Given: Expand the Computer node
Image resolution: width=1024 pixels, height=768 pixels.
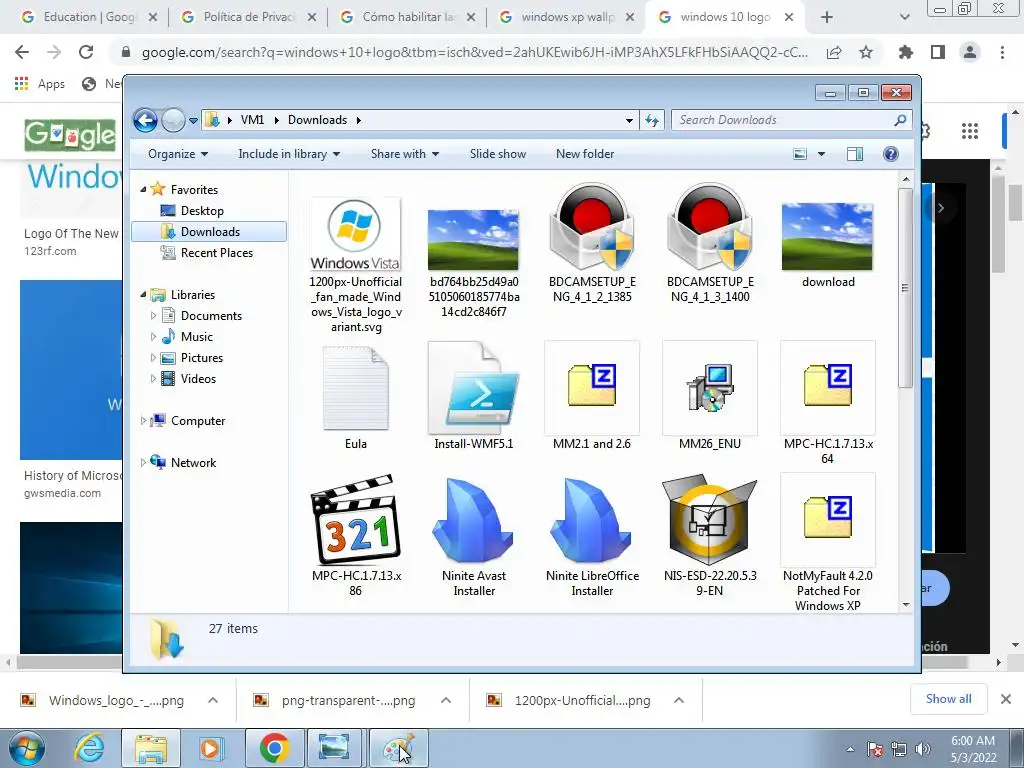Looking at the screenshot, I should [143, 421].
